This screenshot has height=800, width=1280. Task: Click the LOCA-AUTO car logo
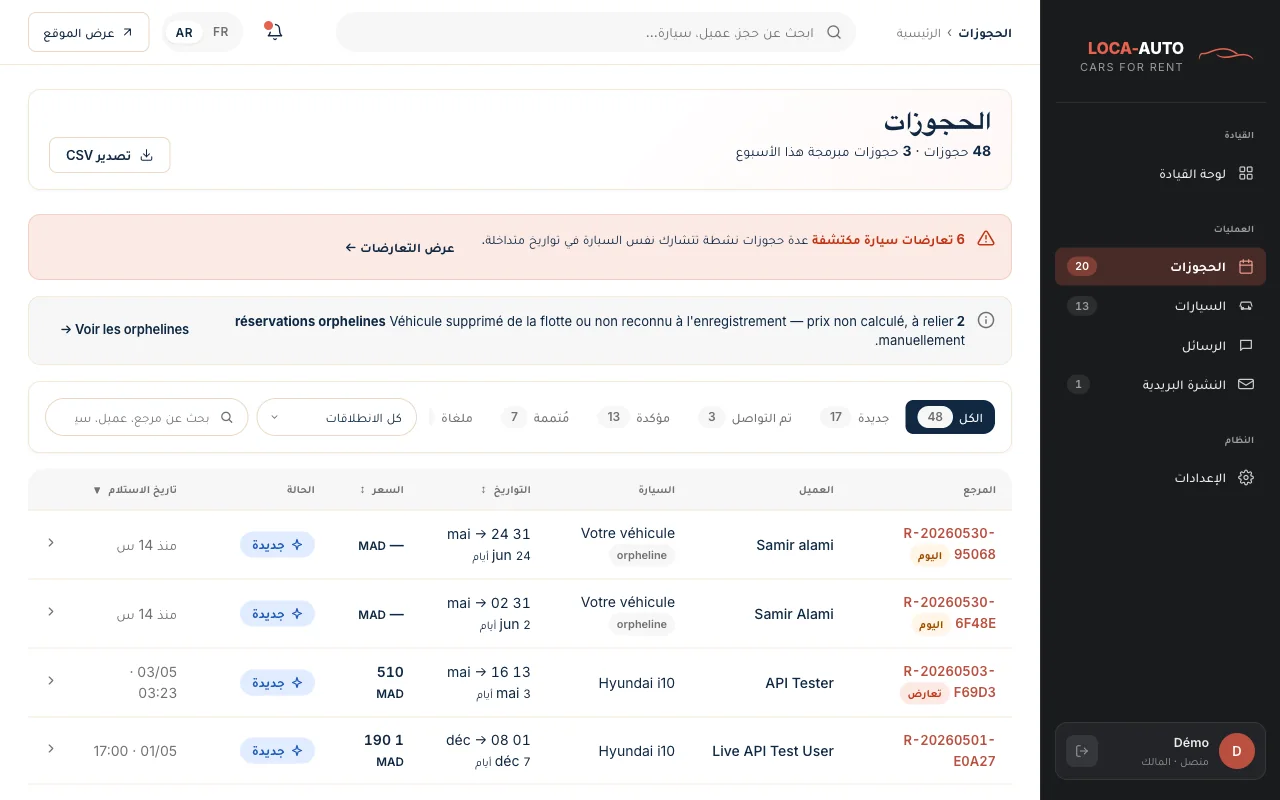(1225, 53)
